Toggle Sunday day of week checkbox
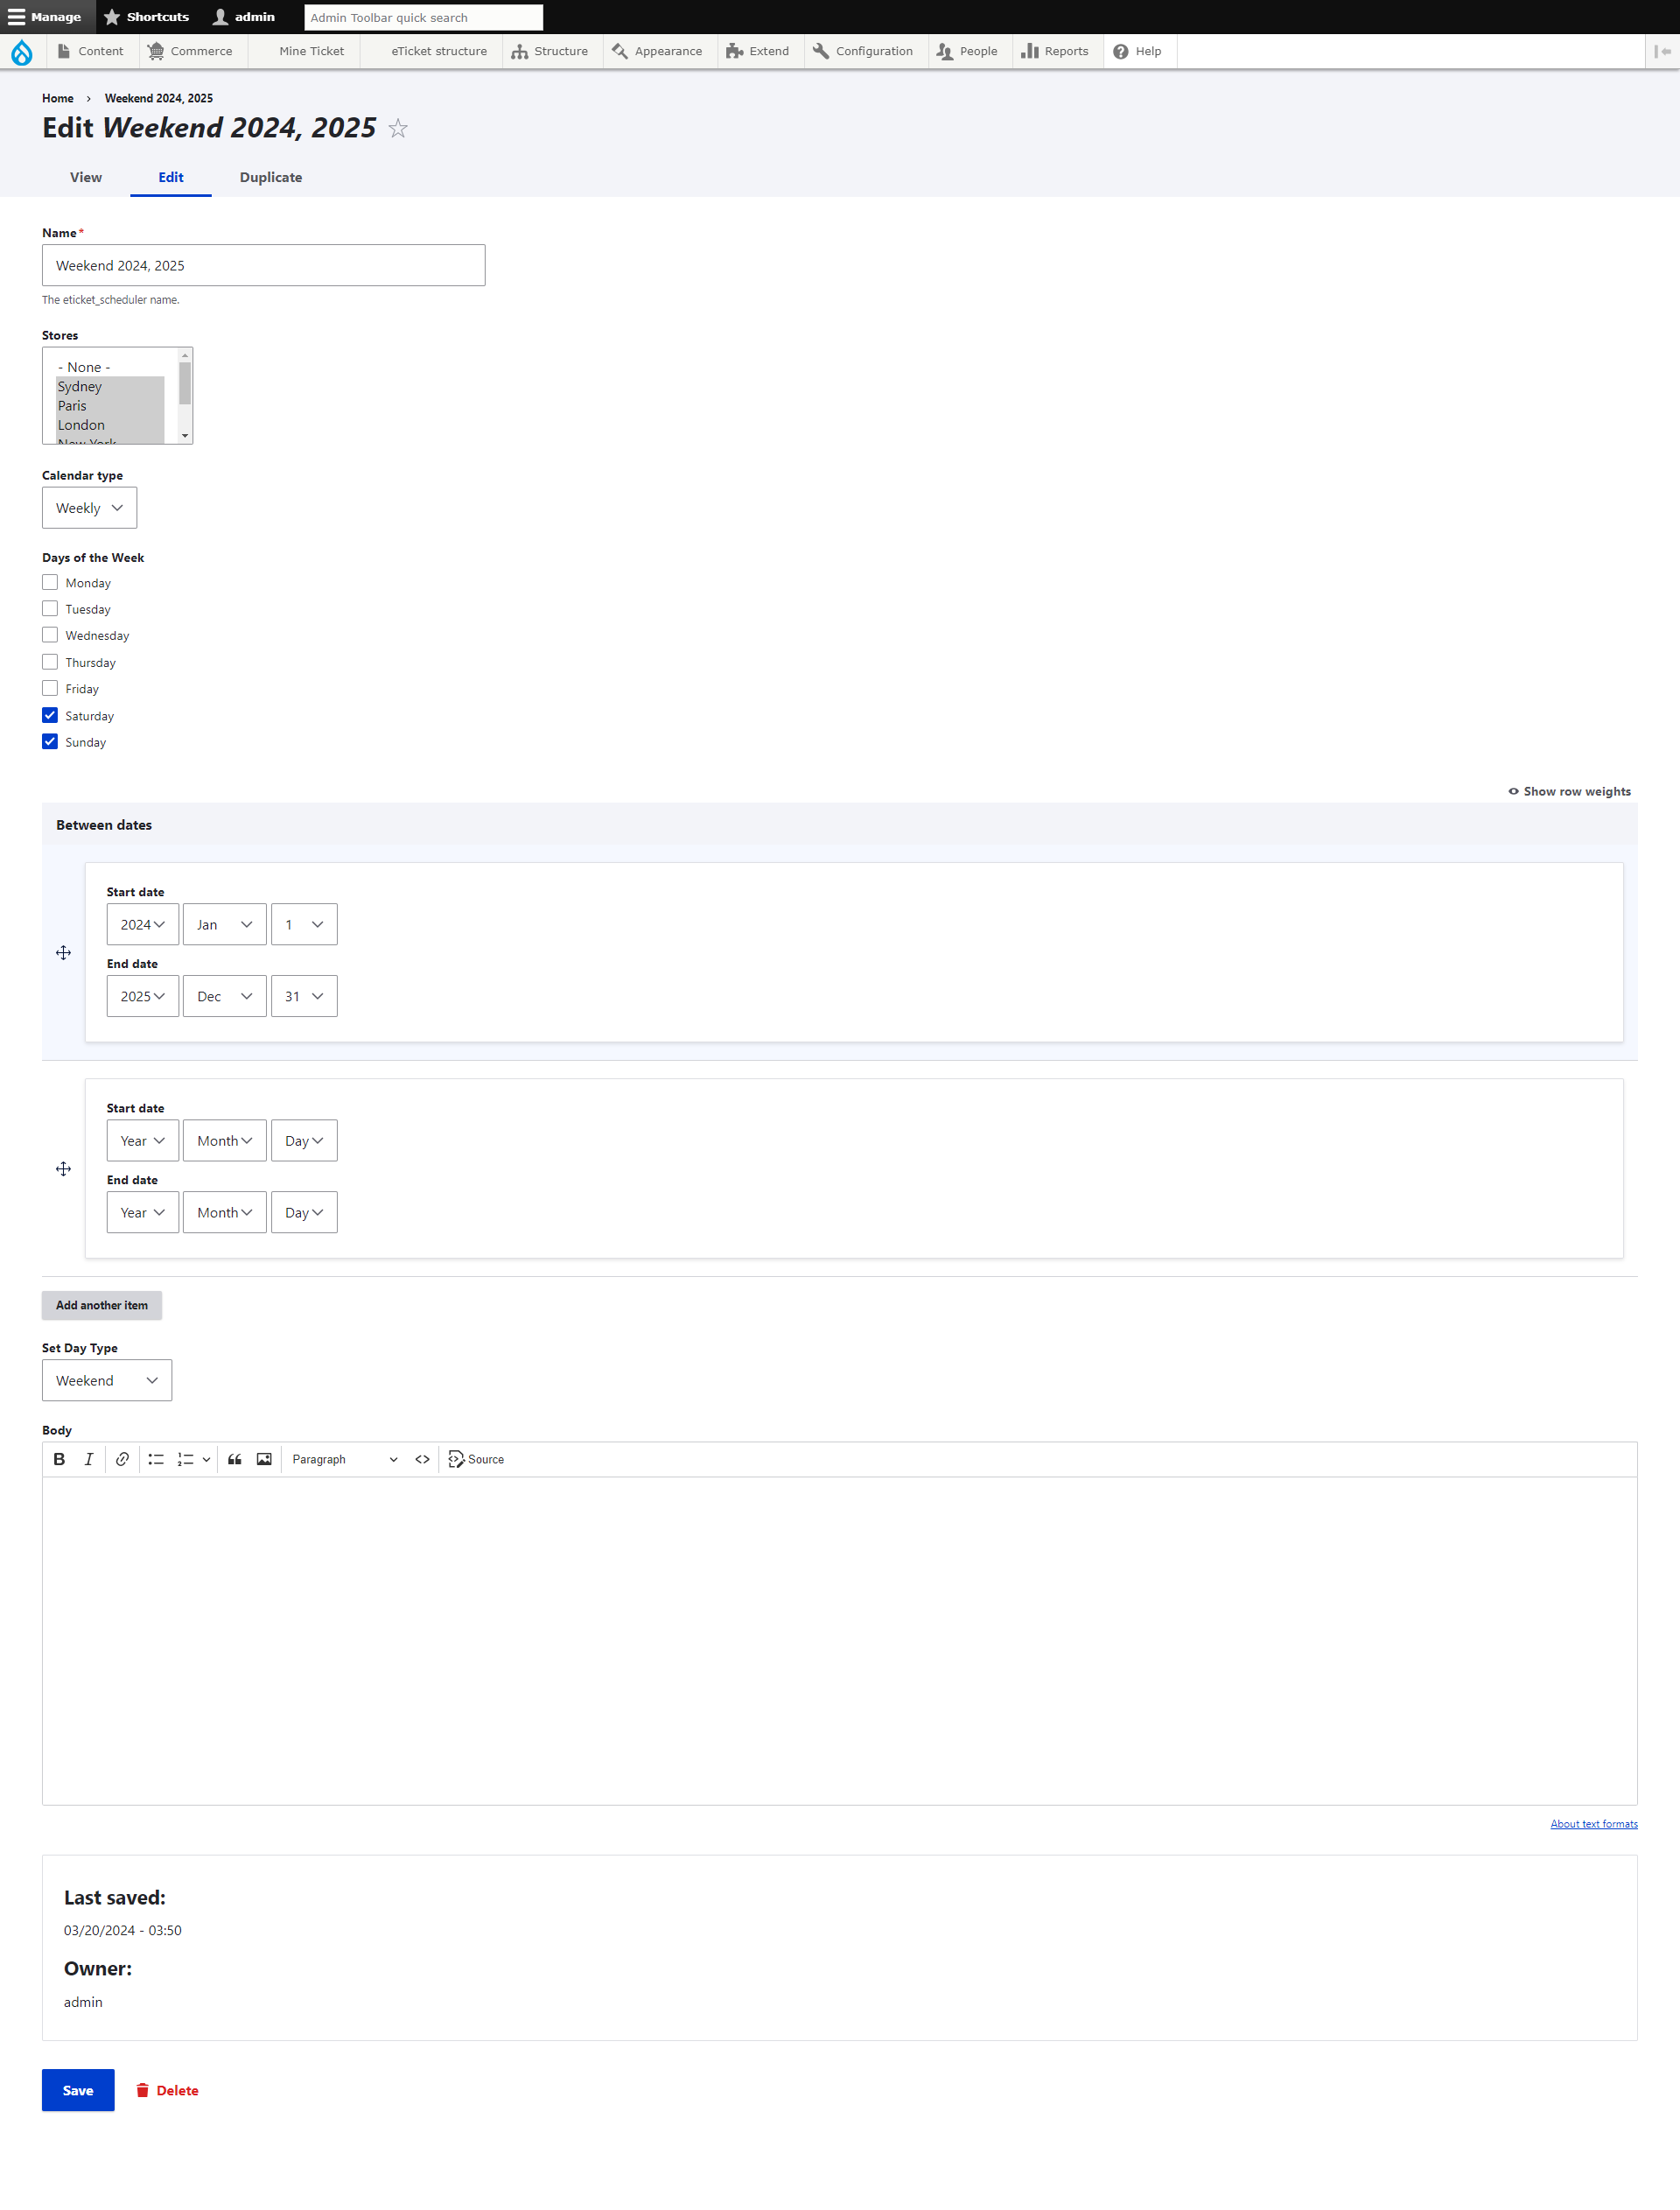1680x2210 pixels. [x=49, y=741]
